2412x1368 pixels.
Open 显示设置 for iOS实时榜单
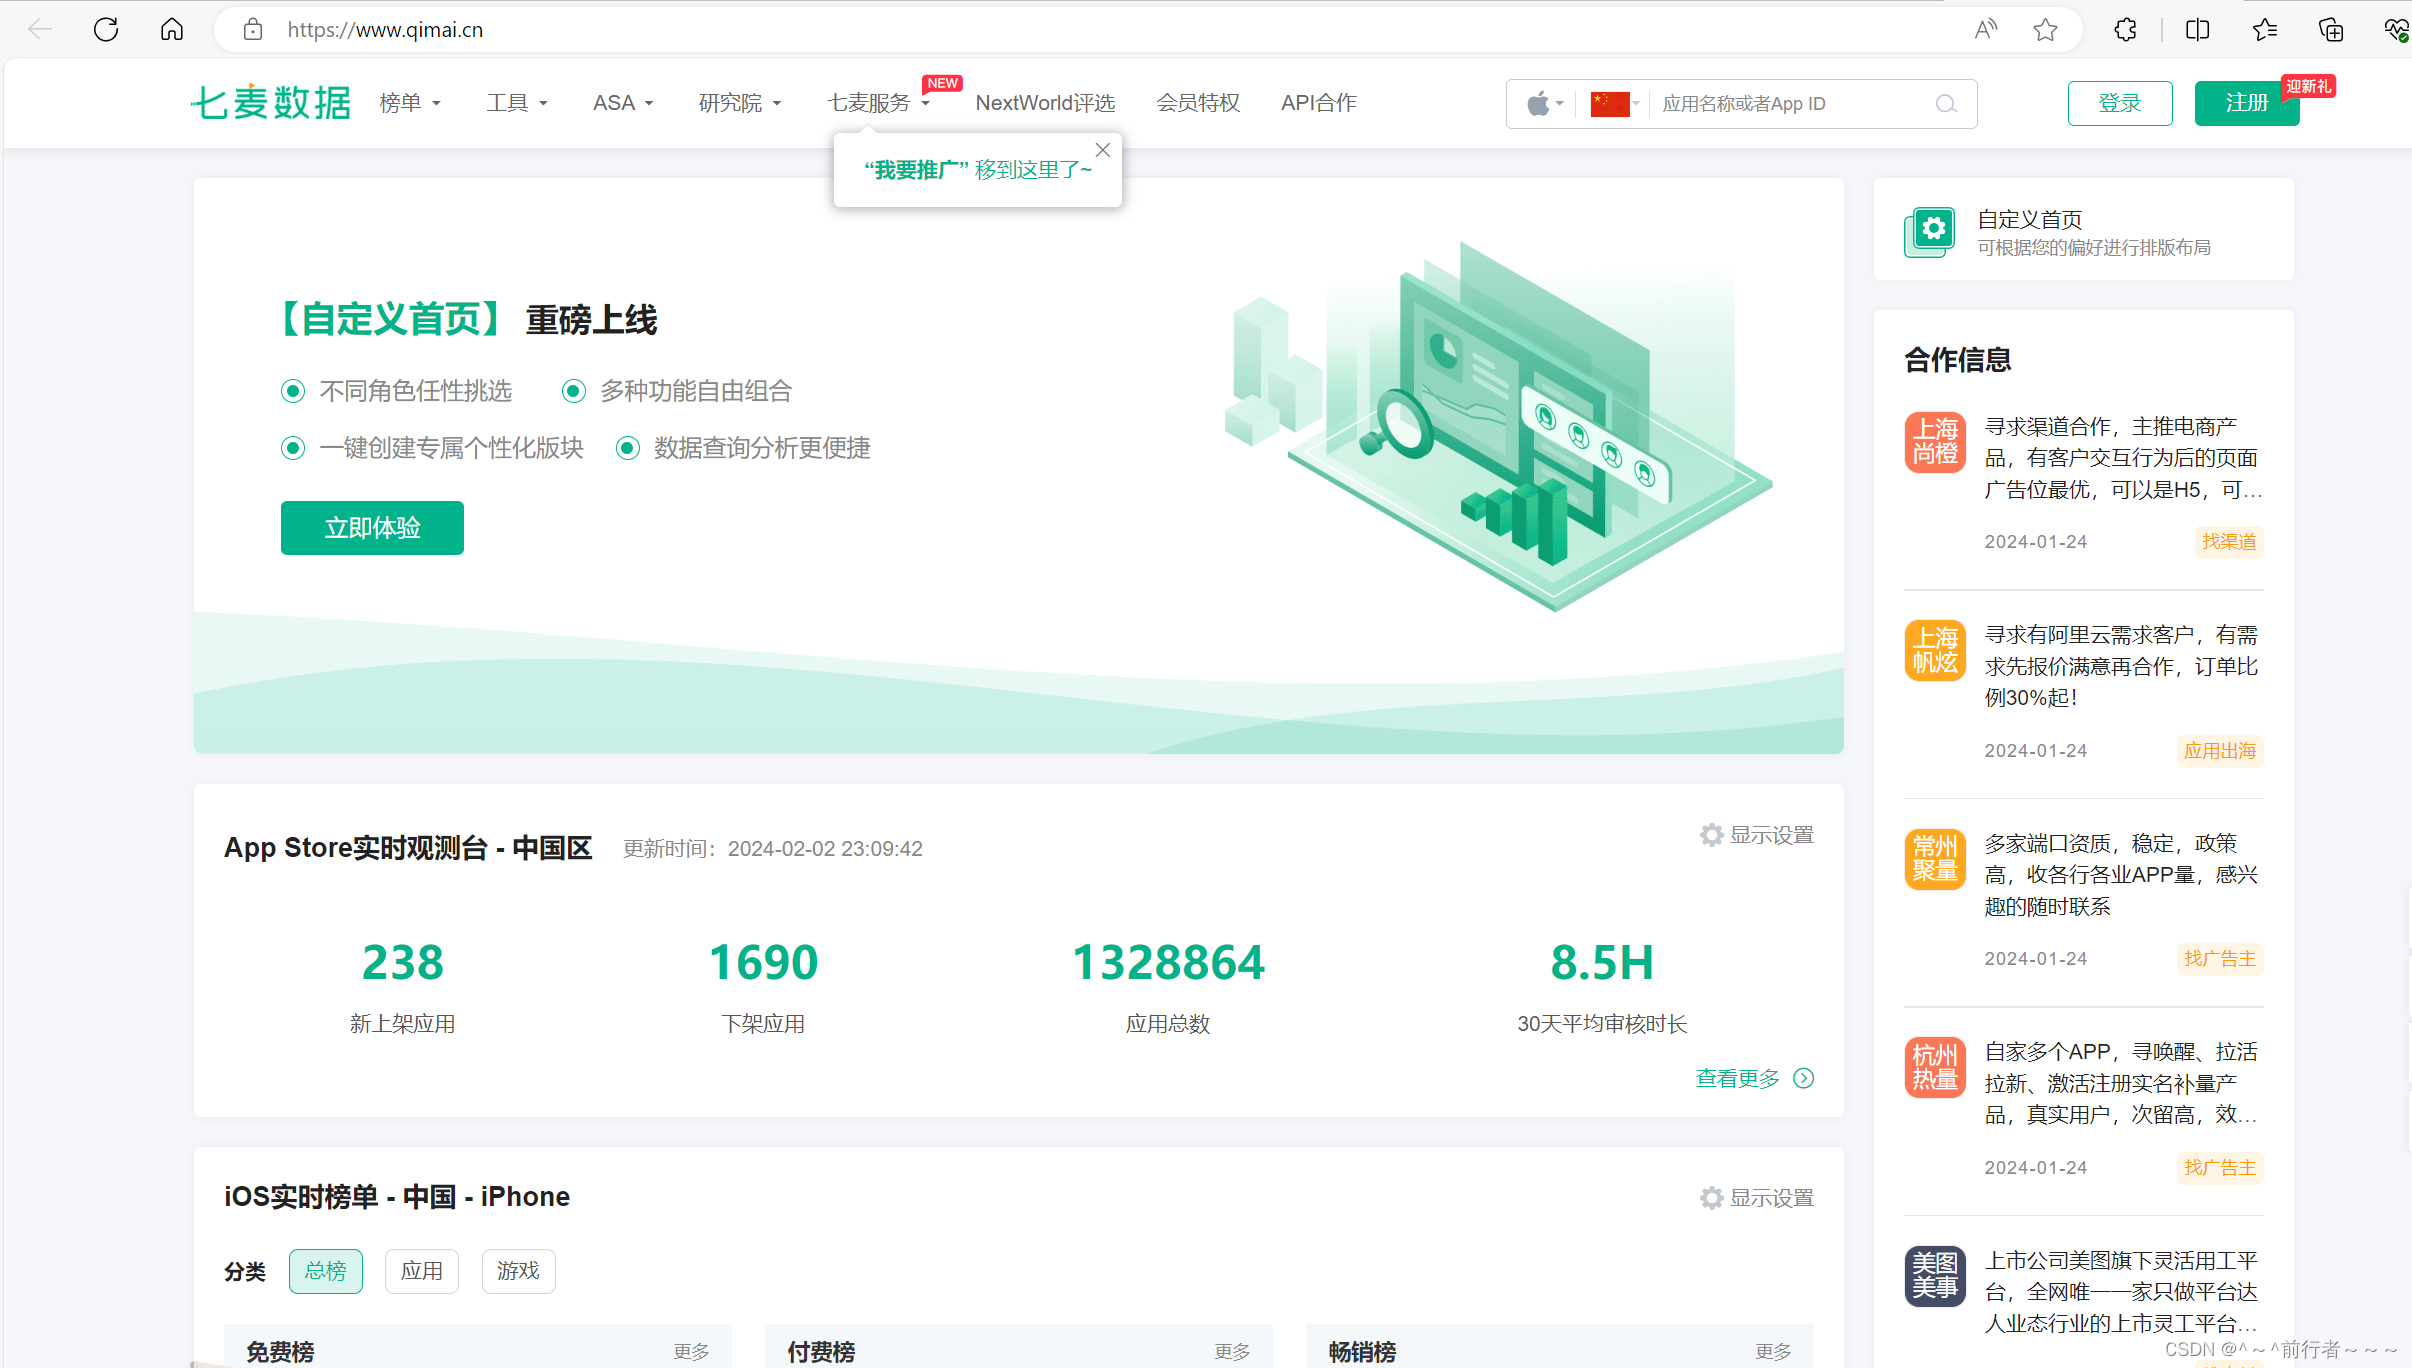coord(1772,1198)
